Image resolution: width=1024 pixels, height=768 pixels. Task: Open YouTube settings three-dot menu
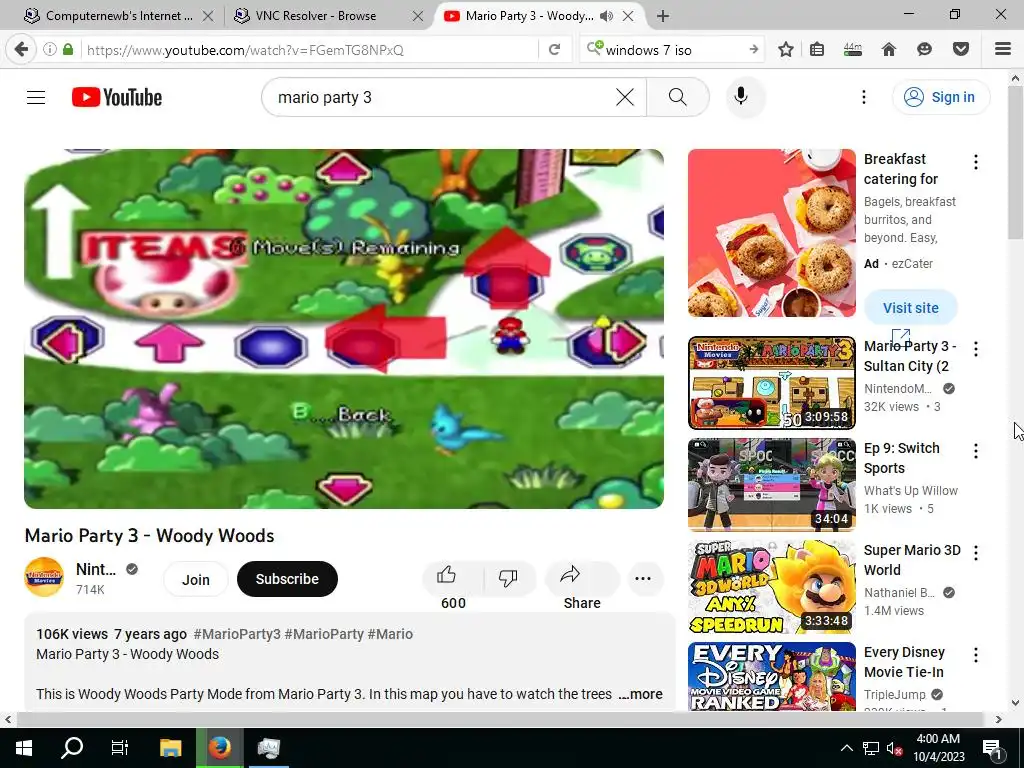(864, 97)
